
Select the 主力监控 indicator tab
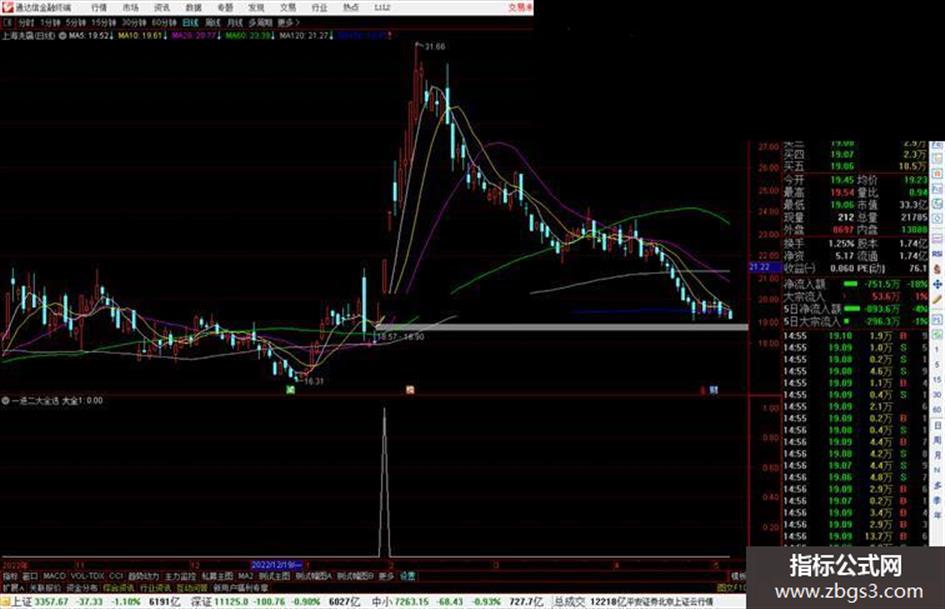[x=181, y=576]
